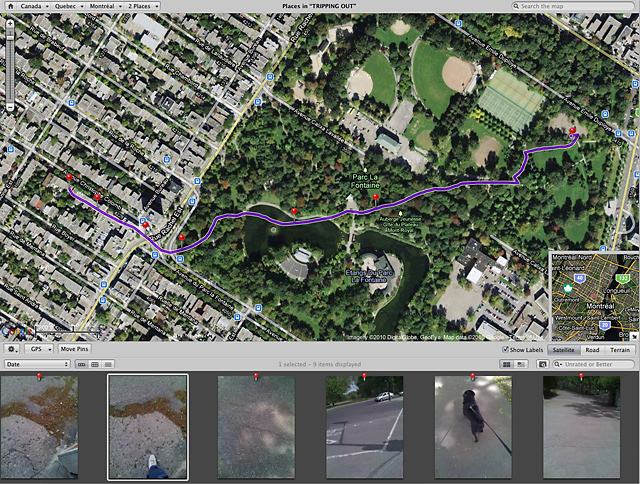Click the zoom out minus button on the map
640x484 pixels.
9,106
